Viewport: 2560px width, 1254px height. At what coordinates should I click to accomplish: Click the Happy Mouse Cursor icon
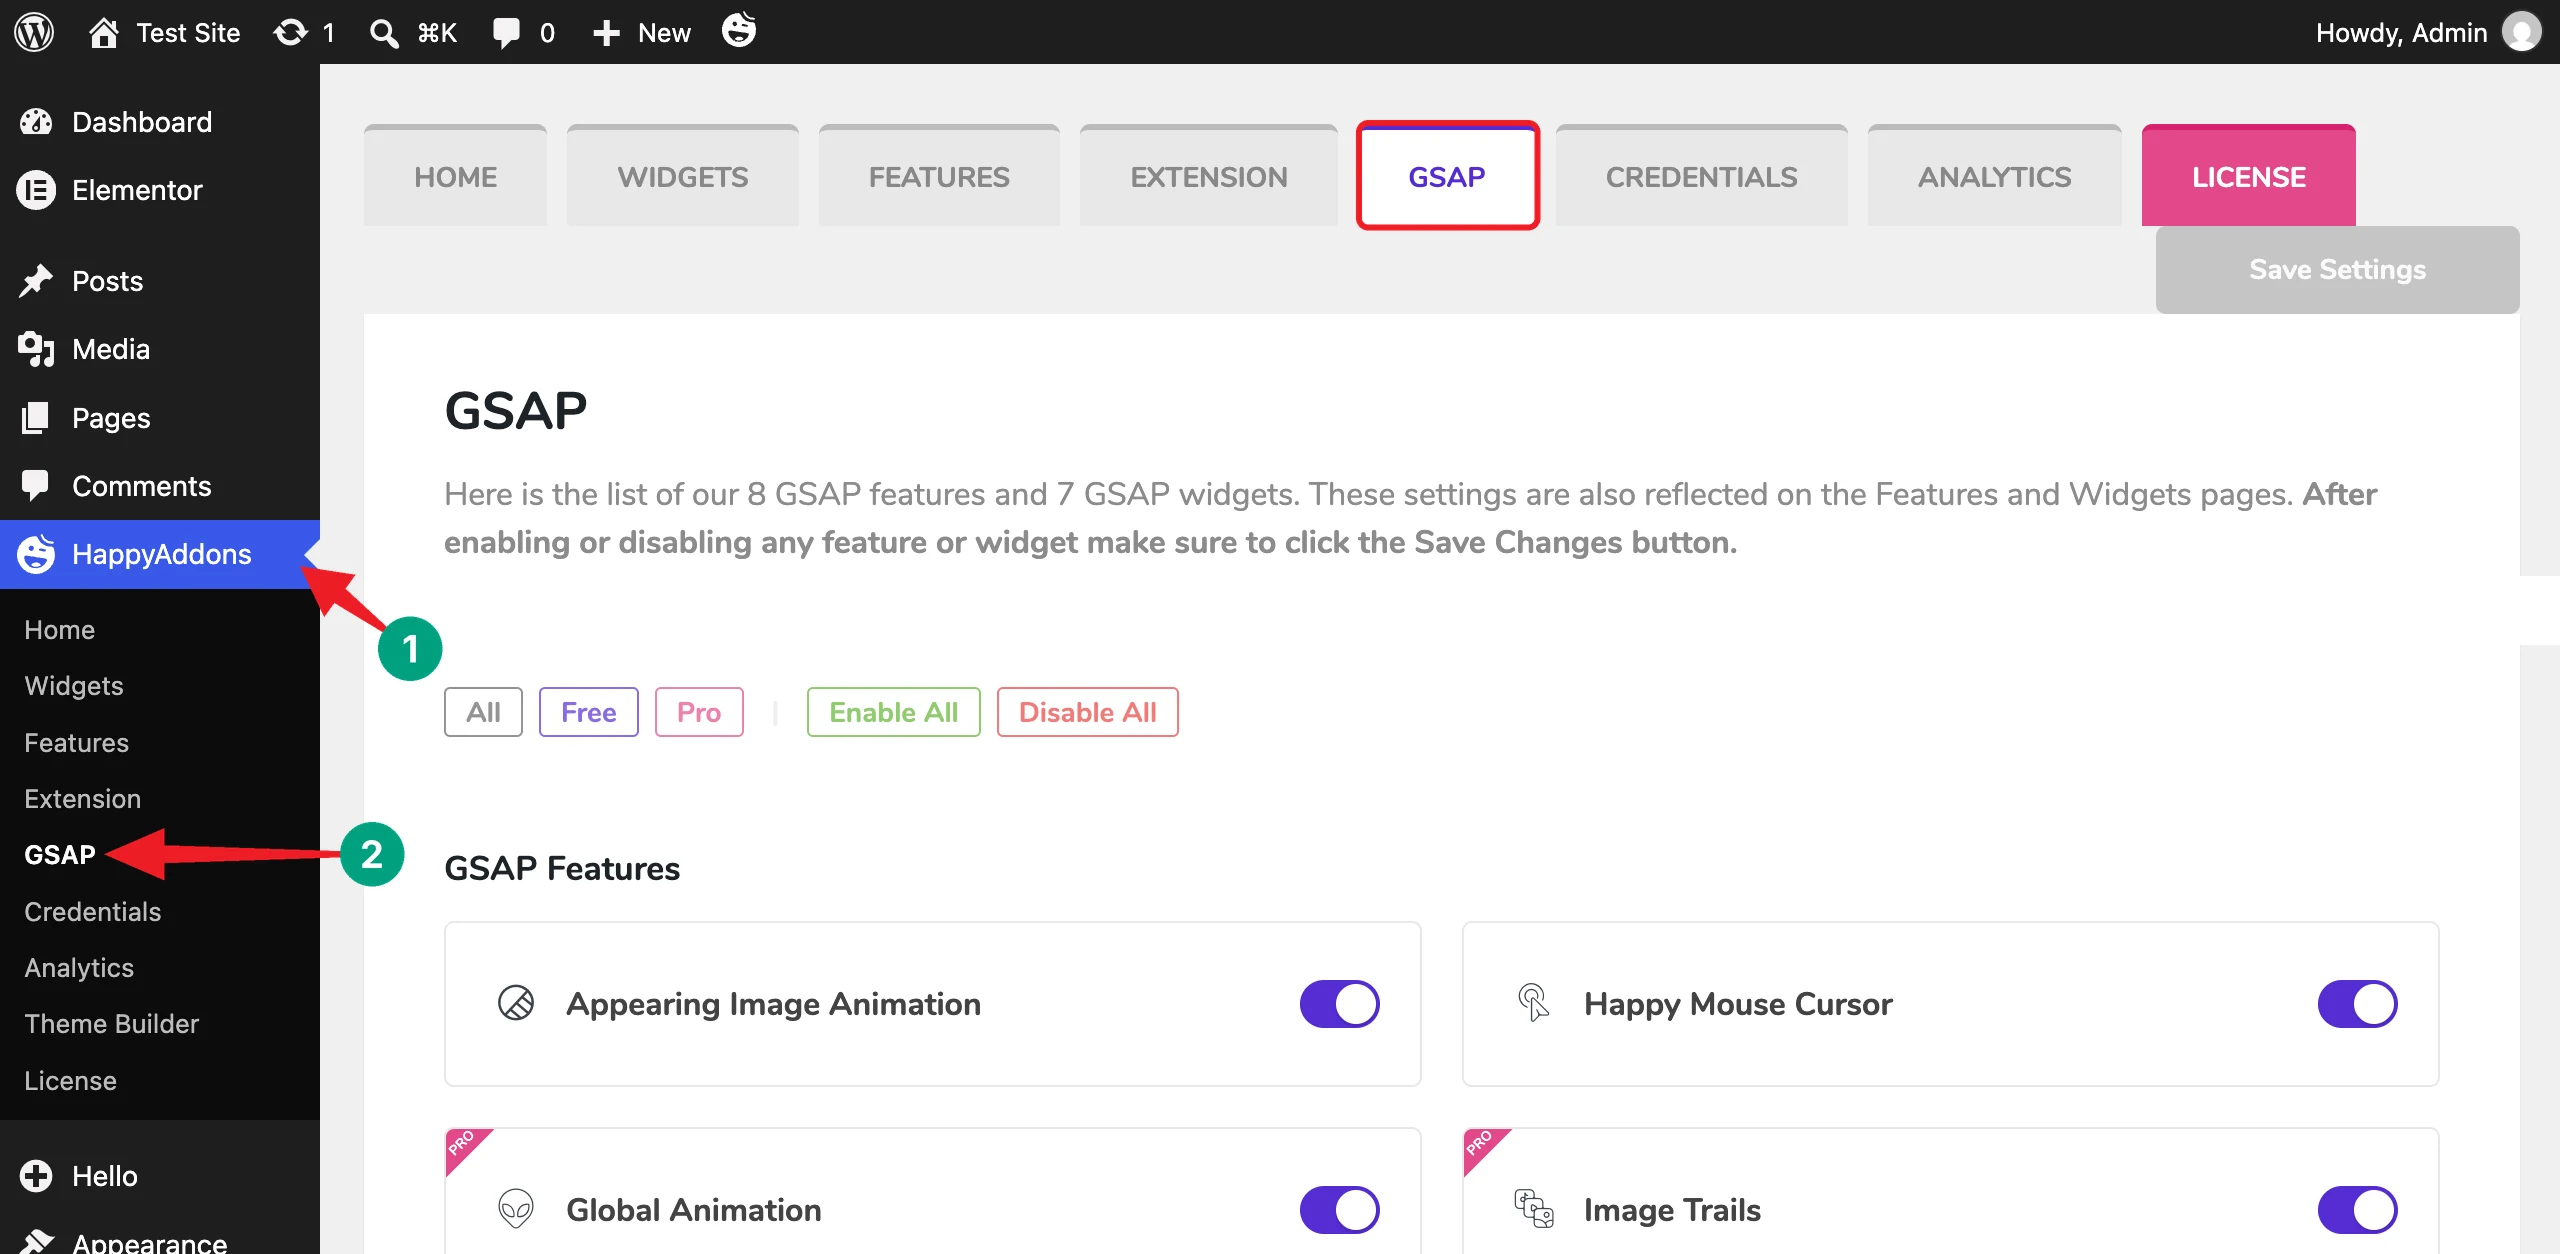(x=1534, y=1003)
